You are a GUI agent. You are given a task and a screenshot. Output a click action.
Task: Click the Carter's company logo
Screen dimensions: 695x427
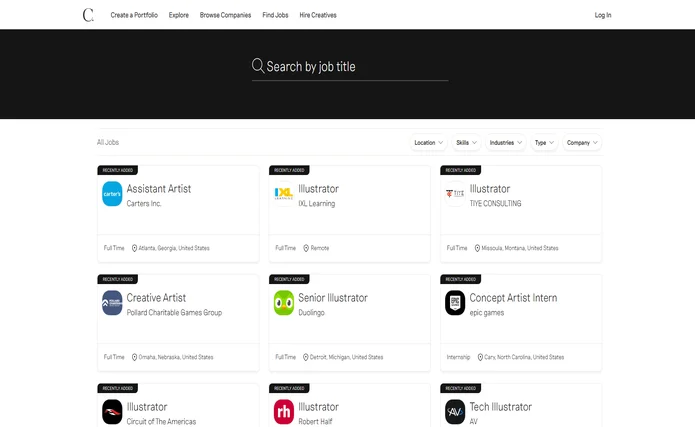[x=112, y=194]
